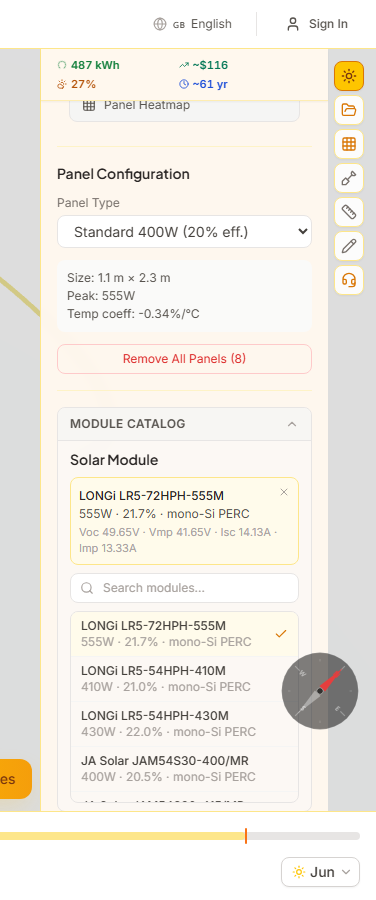
Task: Select the shovel dig tool icon
Action: (x=349, y=179)
